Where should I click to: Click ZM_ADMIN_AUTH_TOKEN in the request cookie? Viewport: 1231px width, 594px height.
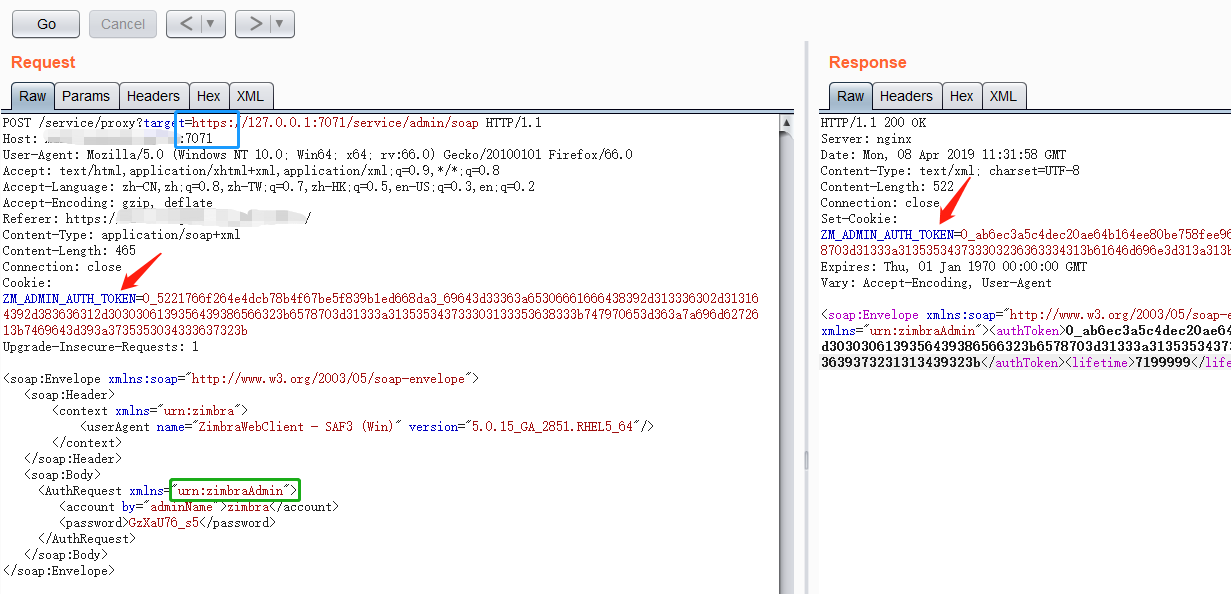[70, 299]
